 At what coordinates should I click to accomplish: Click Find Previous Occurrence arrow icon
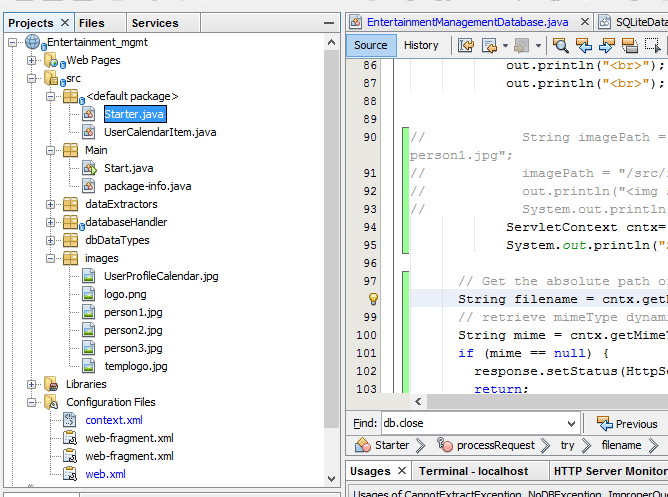(584, 45)
